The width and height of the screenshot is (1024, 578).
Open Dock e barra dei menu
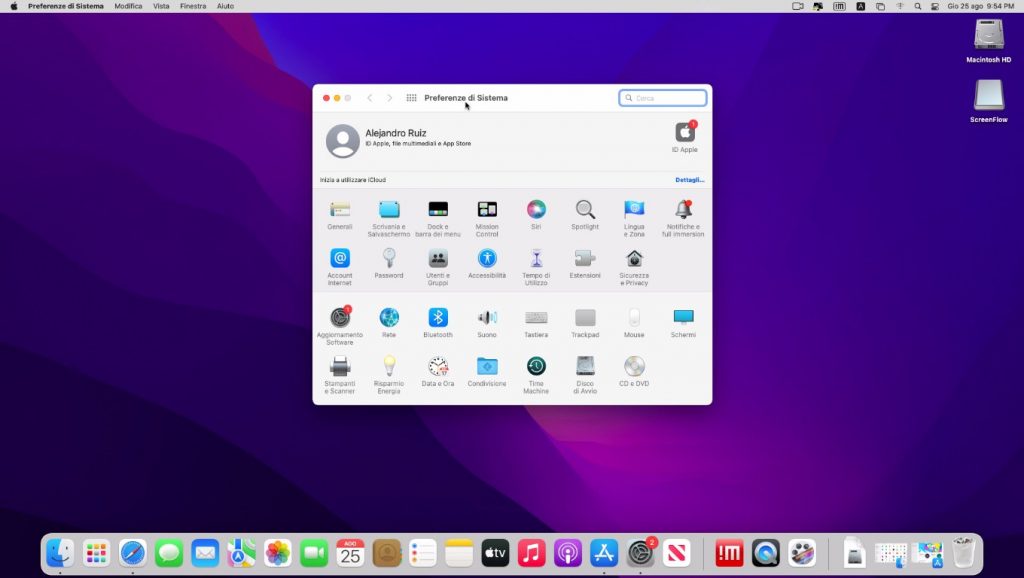point(438,210)
